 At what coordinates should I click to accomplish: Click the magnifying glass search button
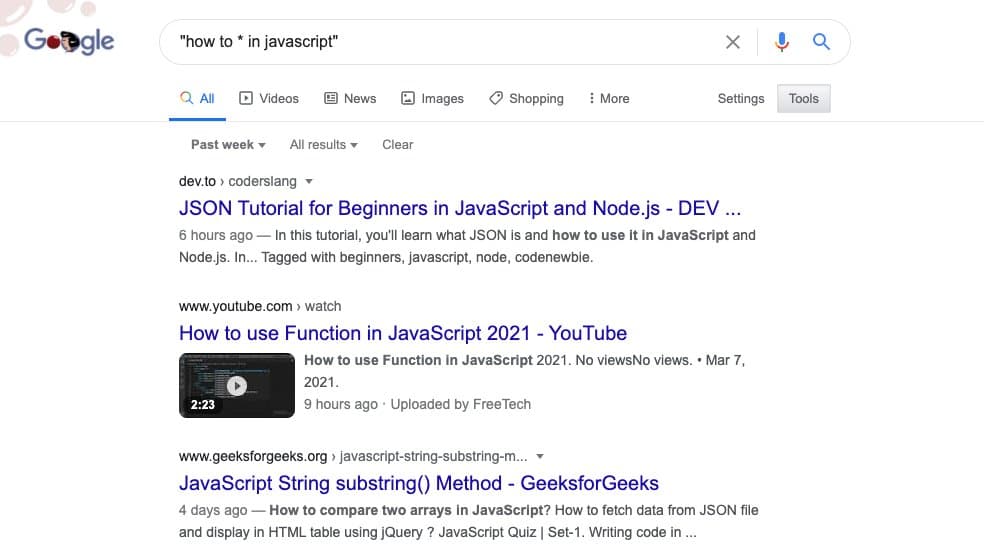[821, 42]
